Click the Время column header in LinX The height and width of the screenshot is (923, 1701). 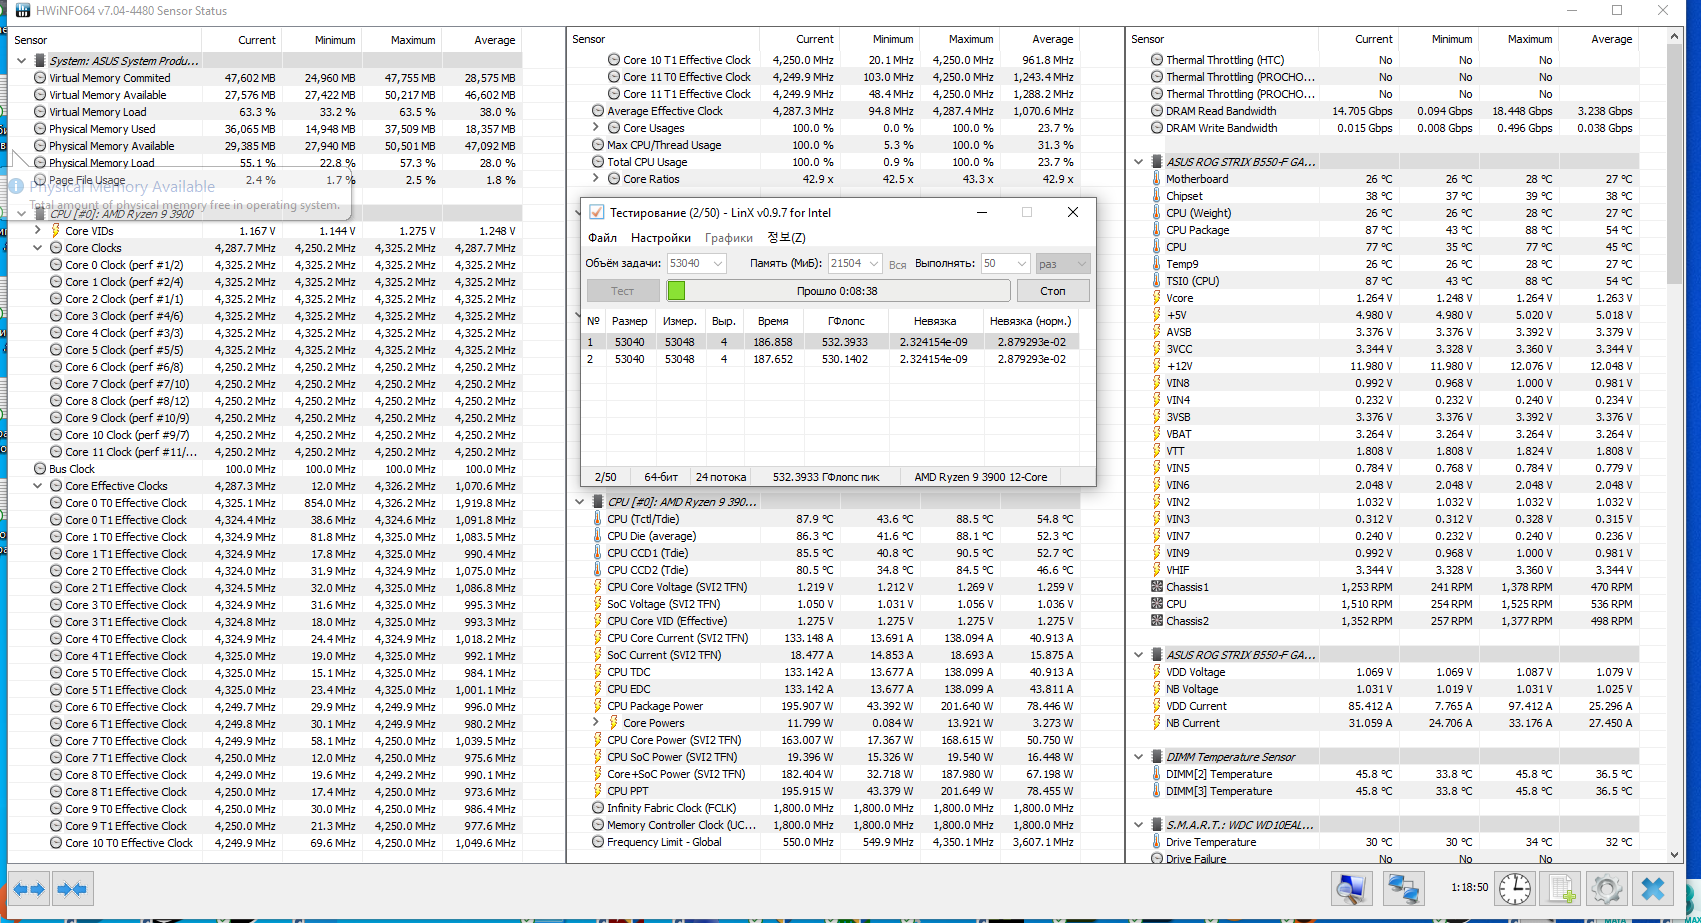click(x=773, y=321)
